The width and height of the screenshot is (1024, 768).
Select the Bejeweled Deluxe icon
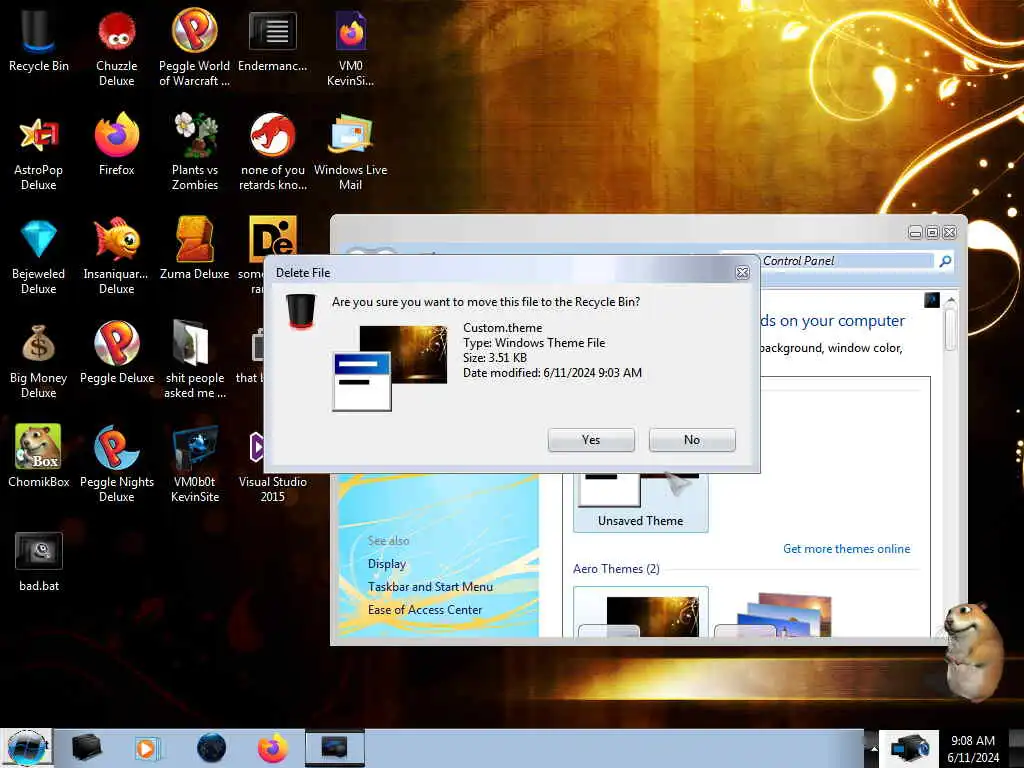coord(38,255)
